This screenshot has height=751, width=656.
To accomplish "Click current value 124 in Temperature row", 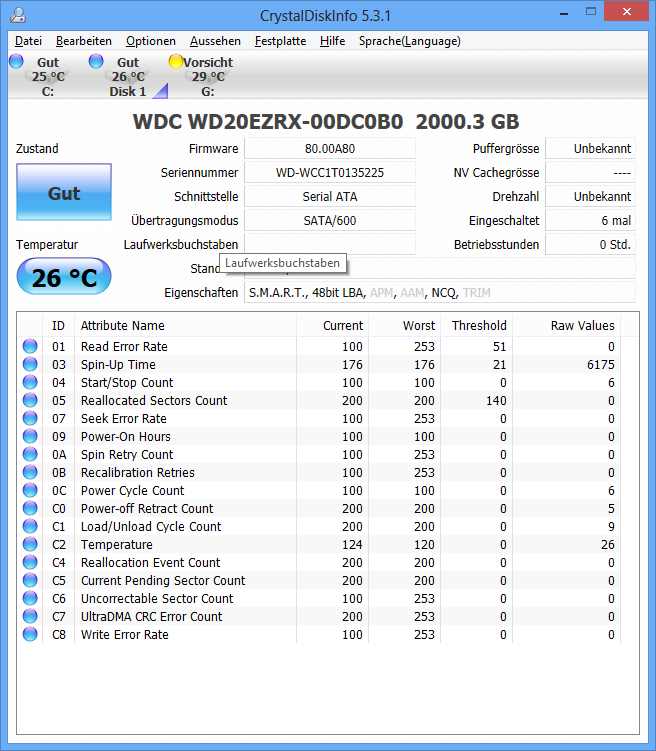I will pos(352,545).
